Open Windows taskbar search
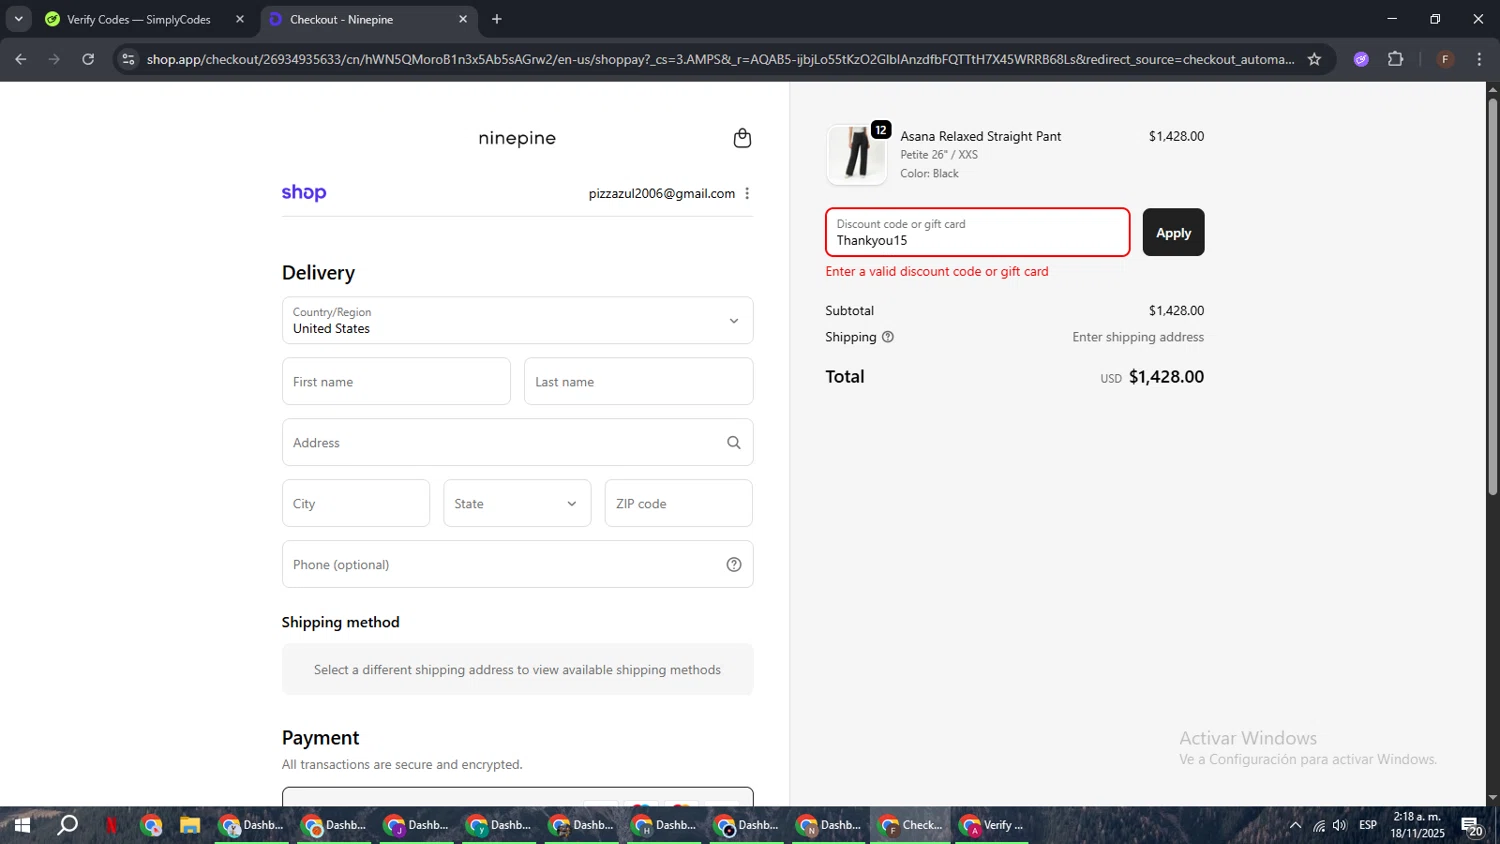 67,825
